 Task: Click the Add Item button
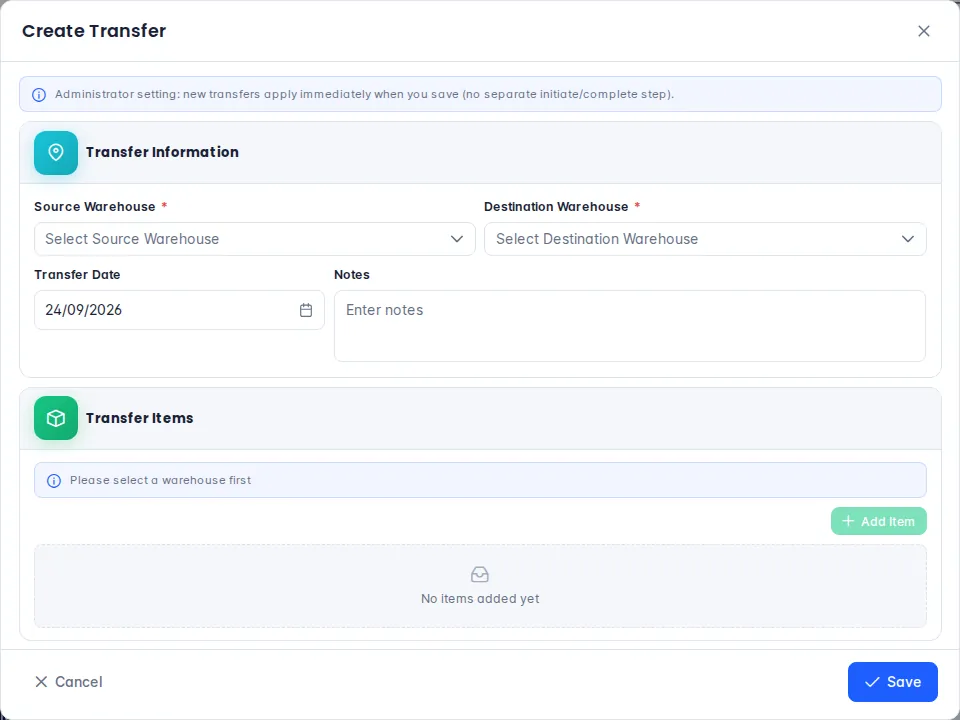[878, 521]
